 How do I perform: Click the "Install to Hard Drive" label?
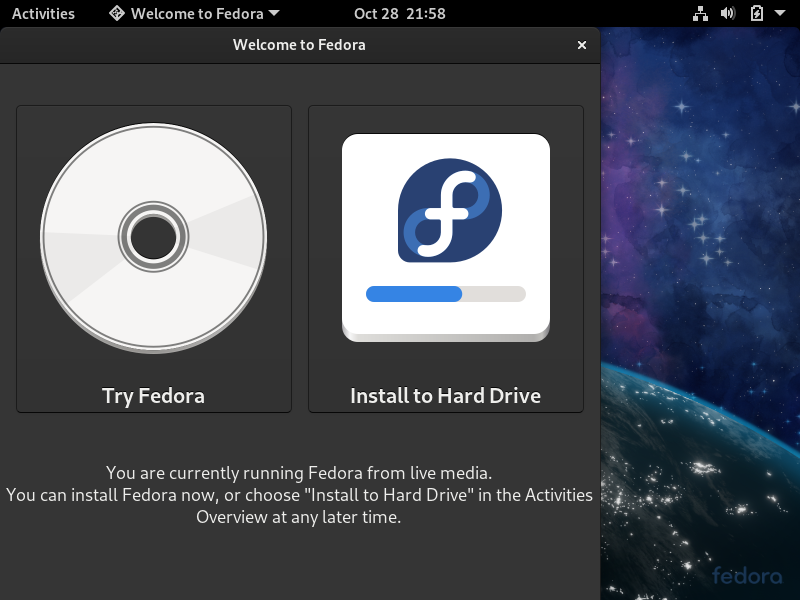point(445,396)
